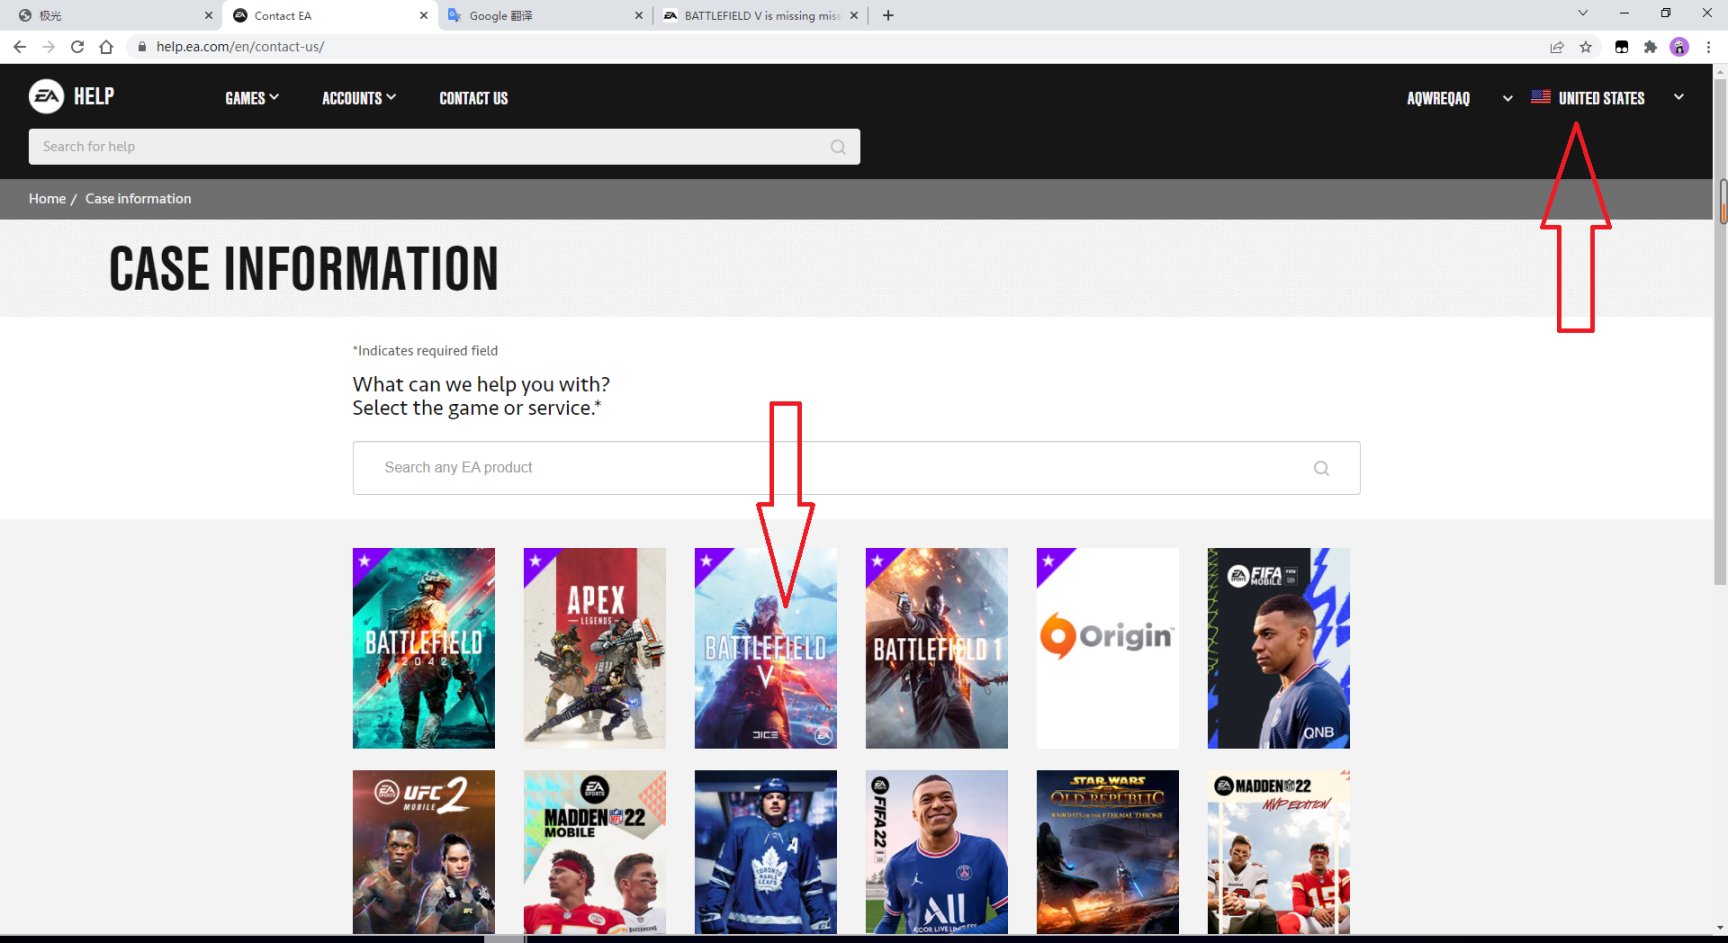This screenshot has height=943, width=1728.
Task: Click the EA Help logo
Action: [71, 96]
